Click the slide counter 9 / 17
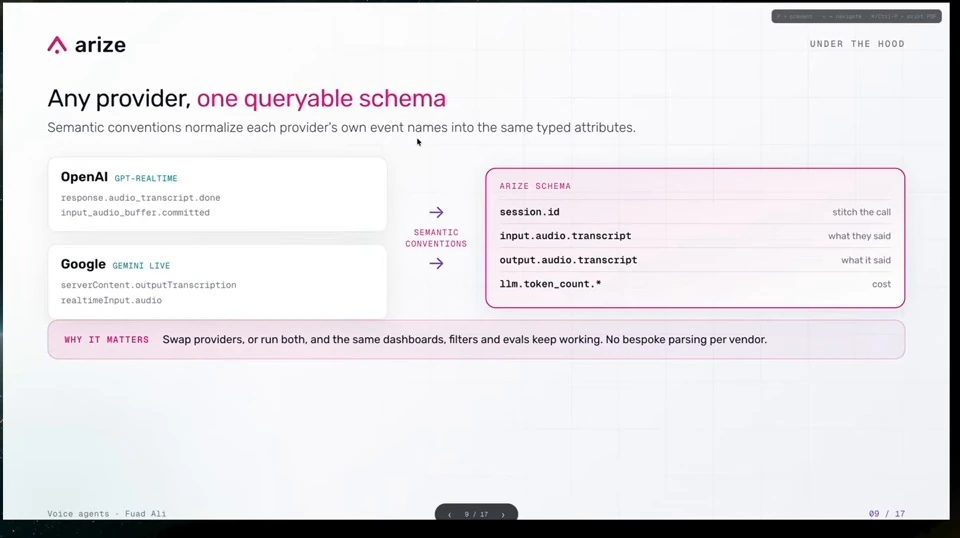Screen dimensions: 960x538 [x=476, y=515]
